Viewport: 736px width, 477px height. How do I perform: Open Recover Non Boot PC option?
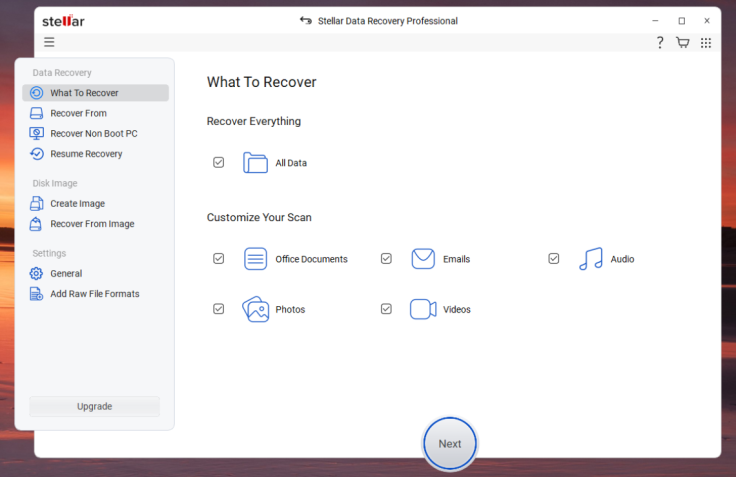coord(93,133)
